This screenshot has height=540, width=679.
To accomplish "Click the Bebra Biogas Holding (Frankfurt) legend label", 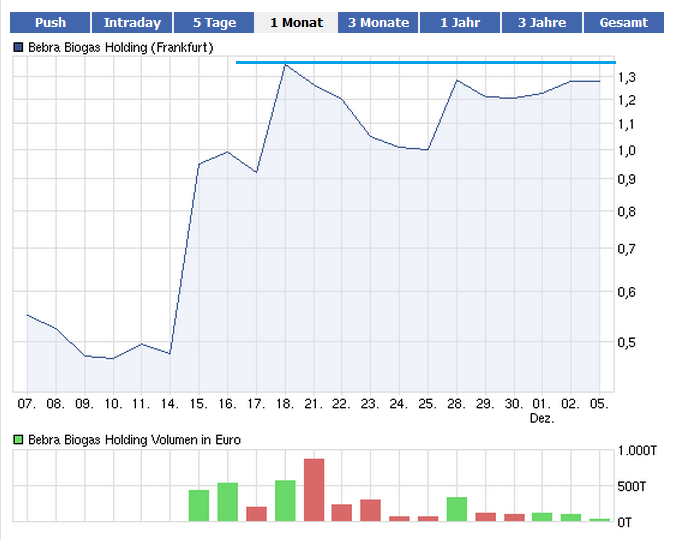I will (x=121, y=47).
